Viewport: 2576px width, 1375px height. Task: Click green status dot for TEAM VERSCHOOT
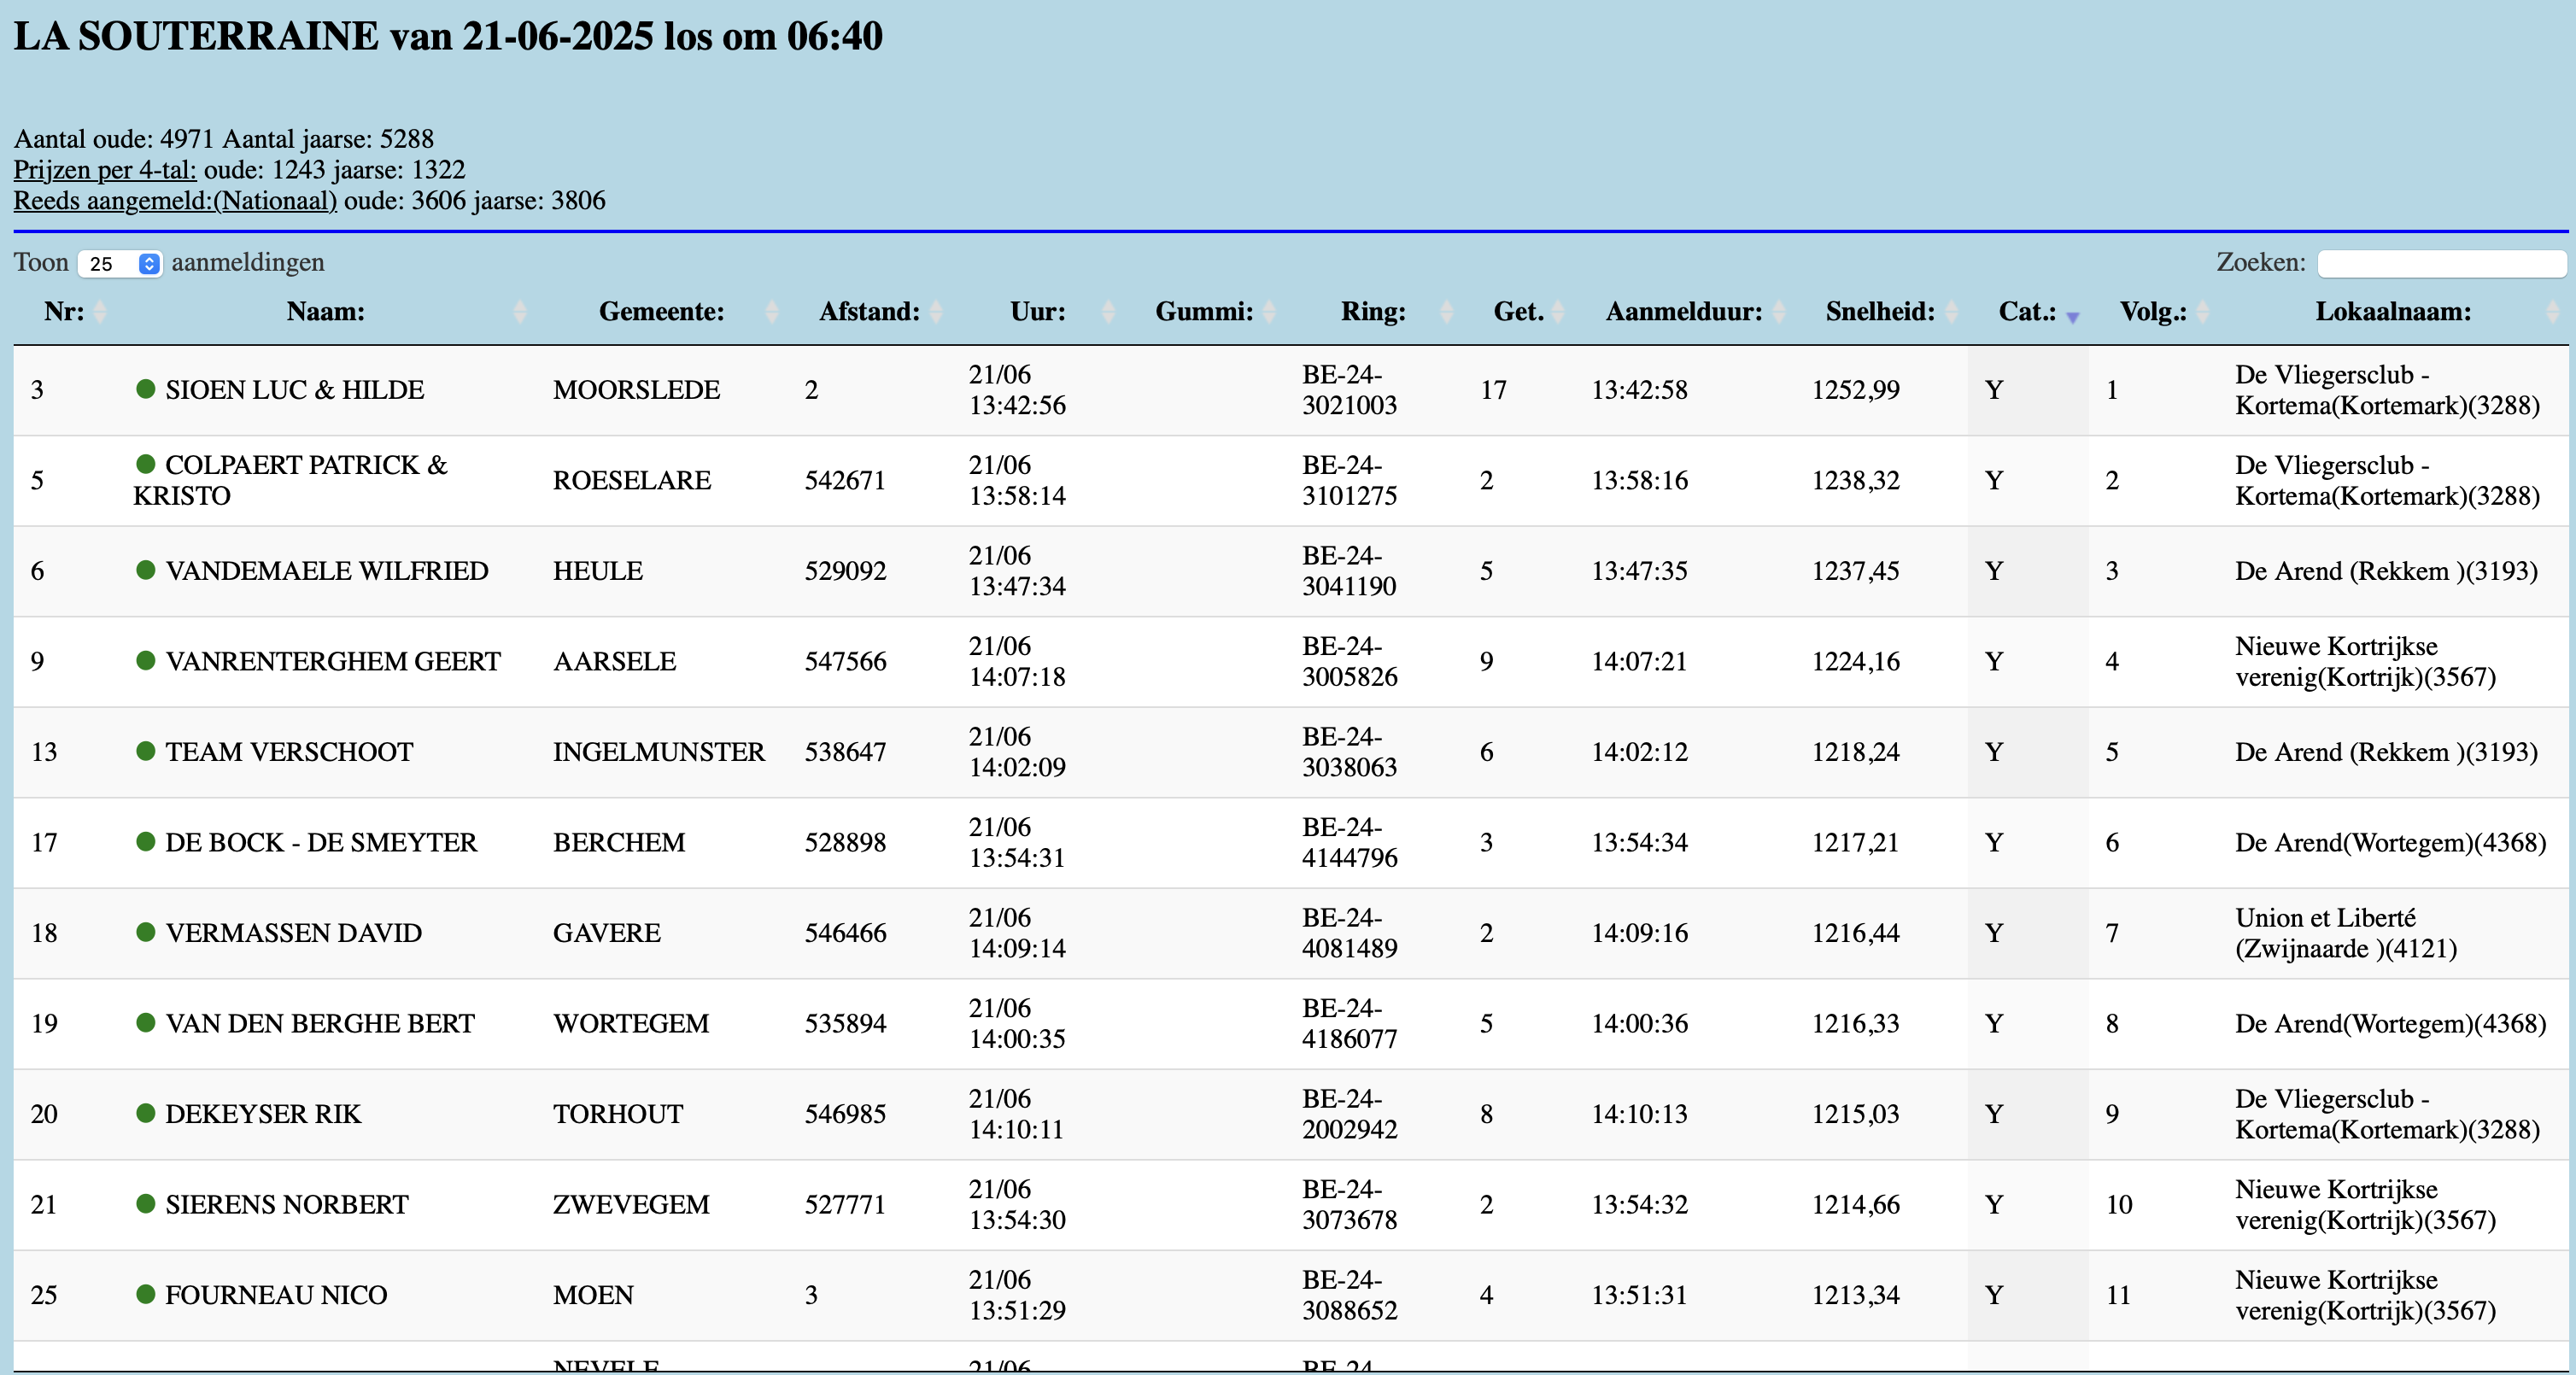click(x=145, y=751)
